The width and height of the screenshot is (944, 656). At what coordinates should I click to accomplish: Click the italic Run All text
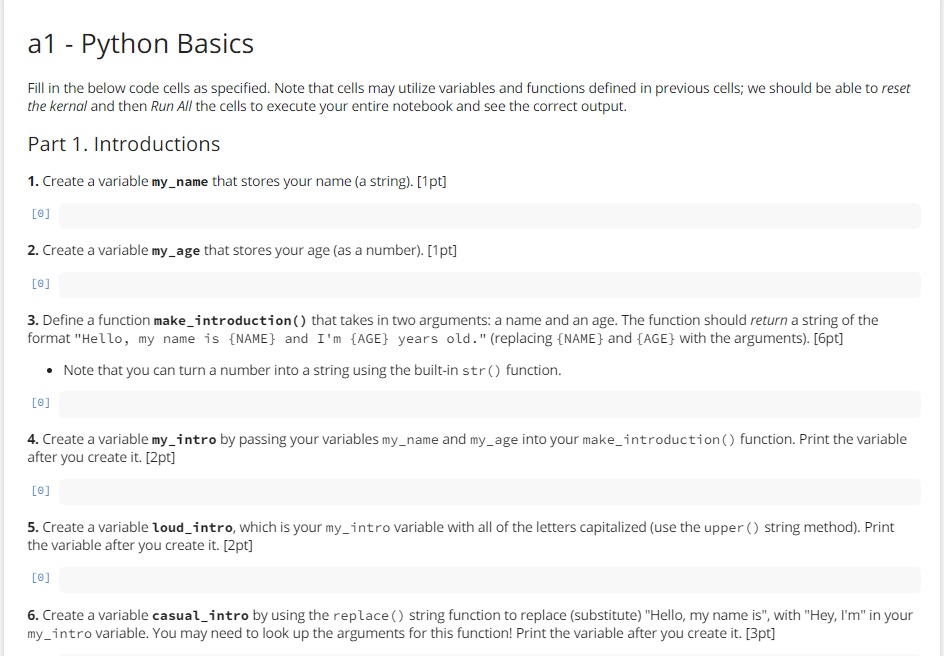coord(169,105)
